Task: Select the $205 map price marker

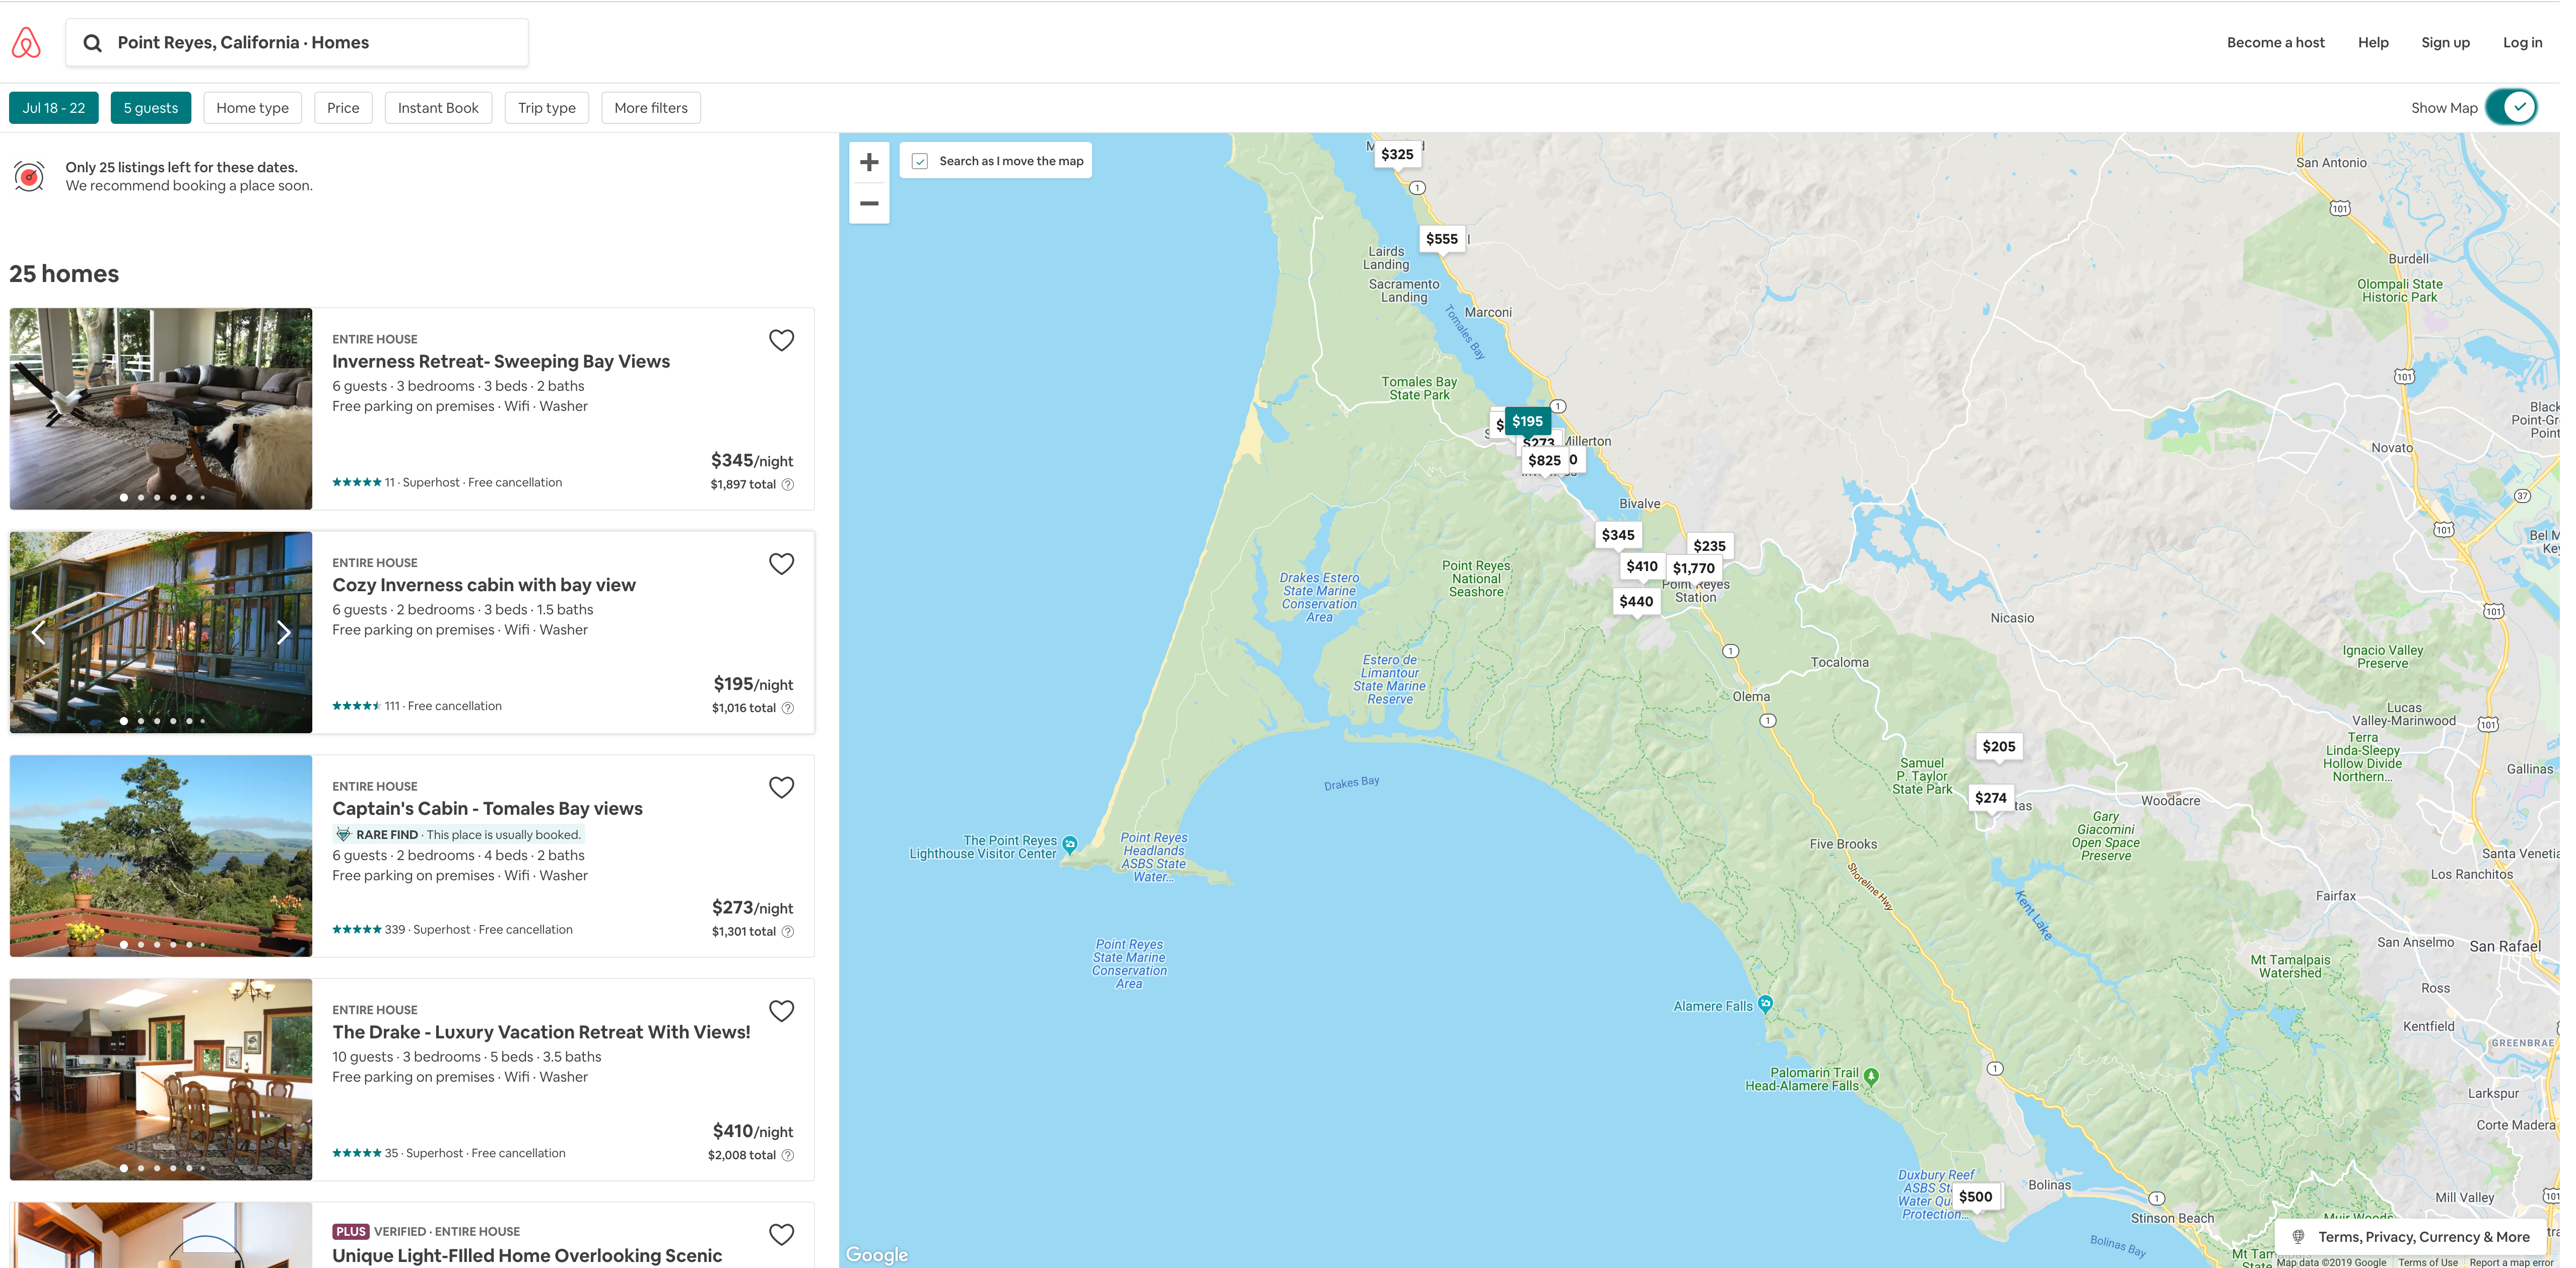Action: pos(1999,747)
